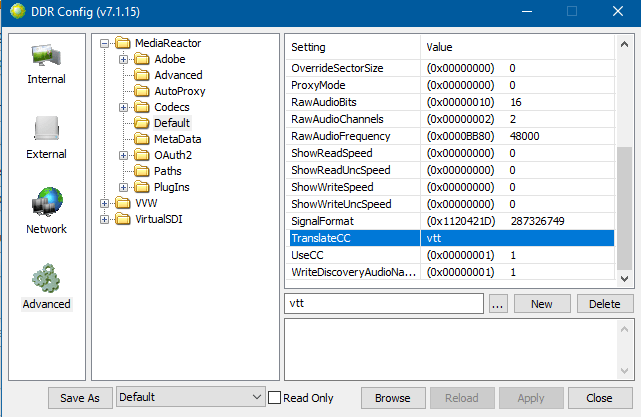This screenshot has height=417, width=641.
Task: Select the Adobe folder icon
Action: tap(142, 59)
